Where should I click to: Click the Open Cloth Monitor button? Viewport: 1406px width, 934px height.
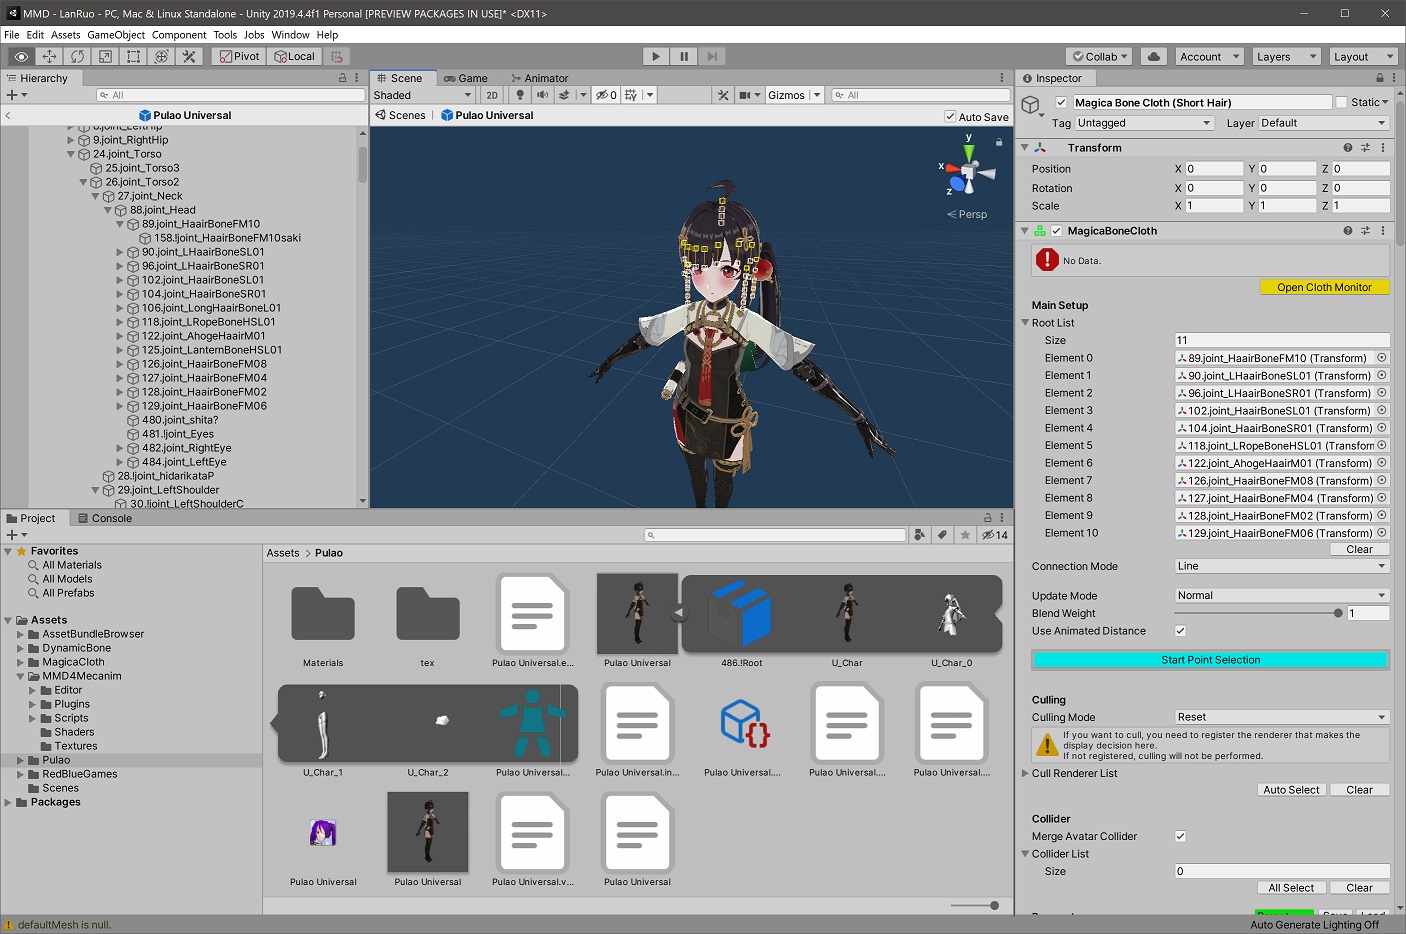1324,287
